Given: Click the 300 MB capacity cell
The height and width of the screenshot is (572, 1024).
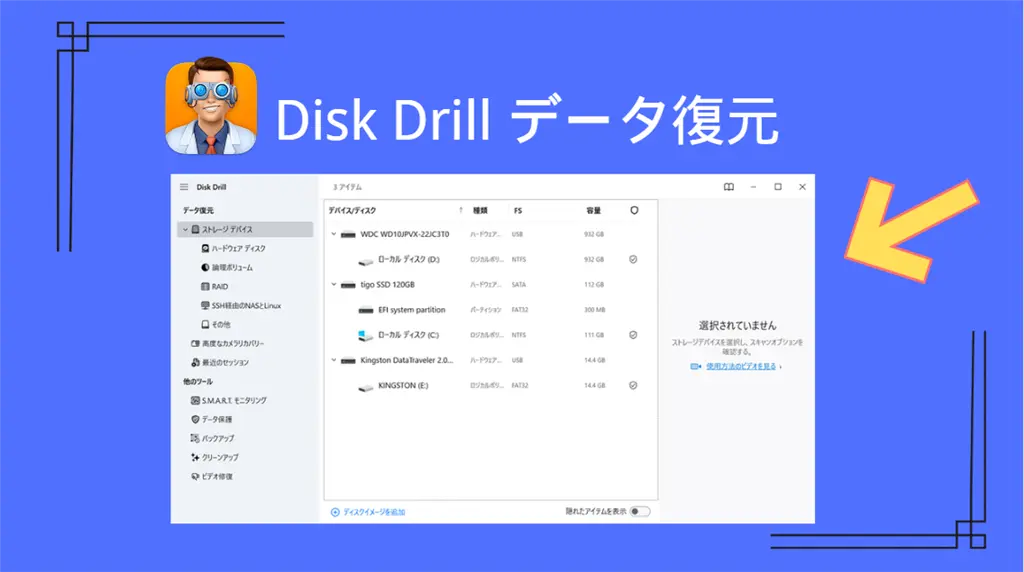Looking at the screenshot, I should pyautogui.click(x=594, y=310).
